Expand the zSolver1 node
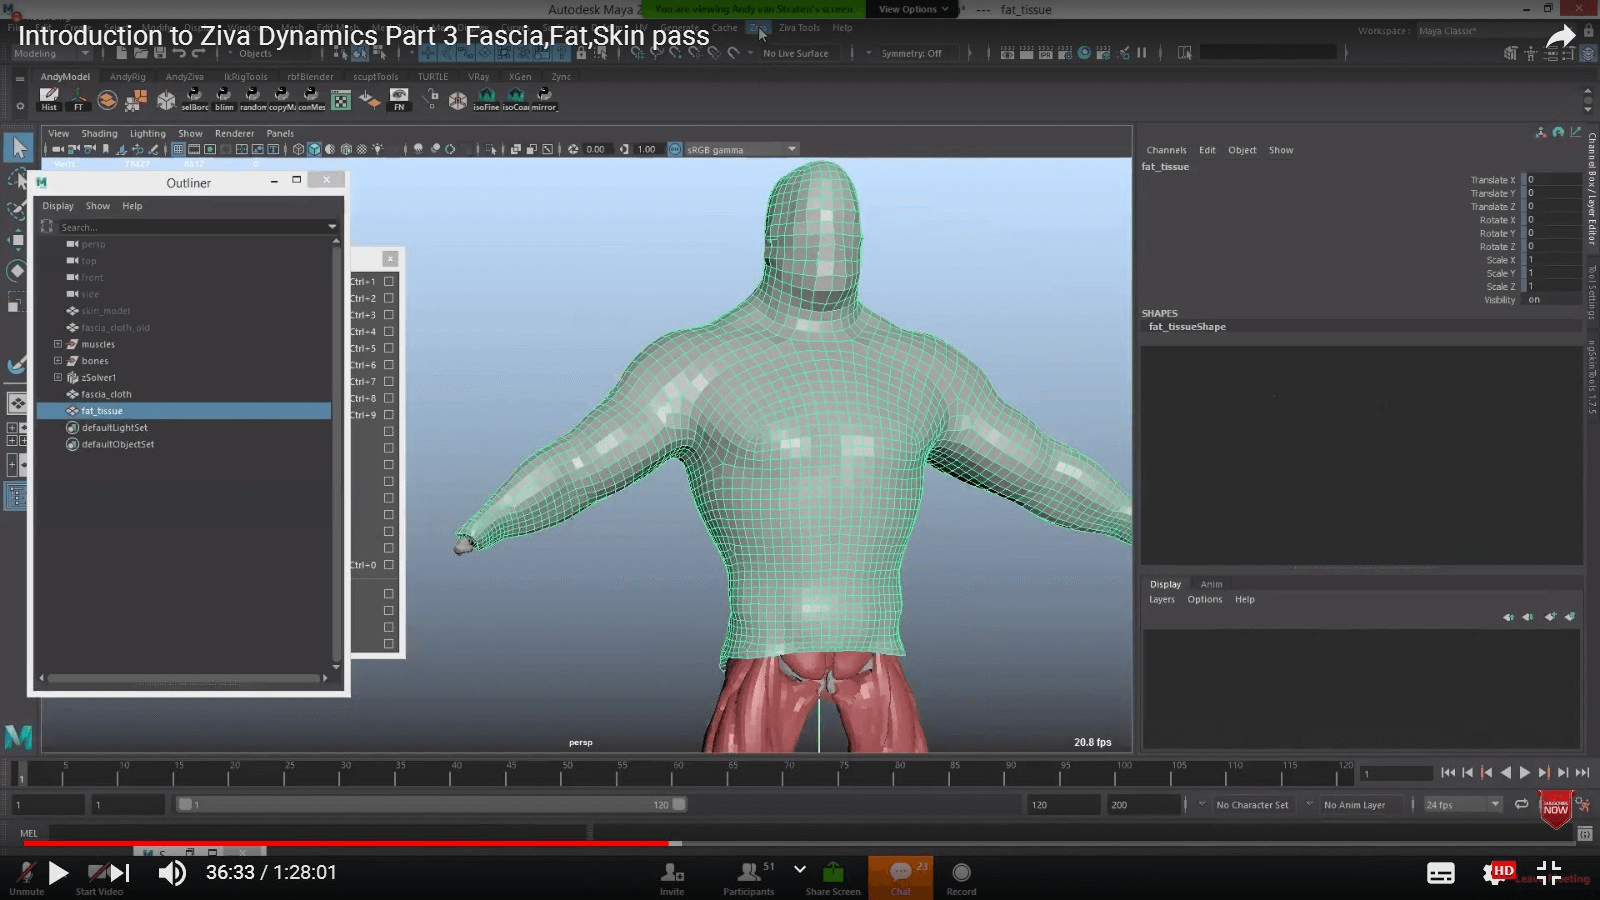 tap(58, 377)
